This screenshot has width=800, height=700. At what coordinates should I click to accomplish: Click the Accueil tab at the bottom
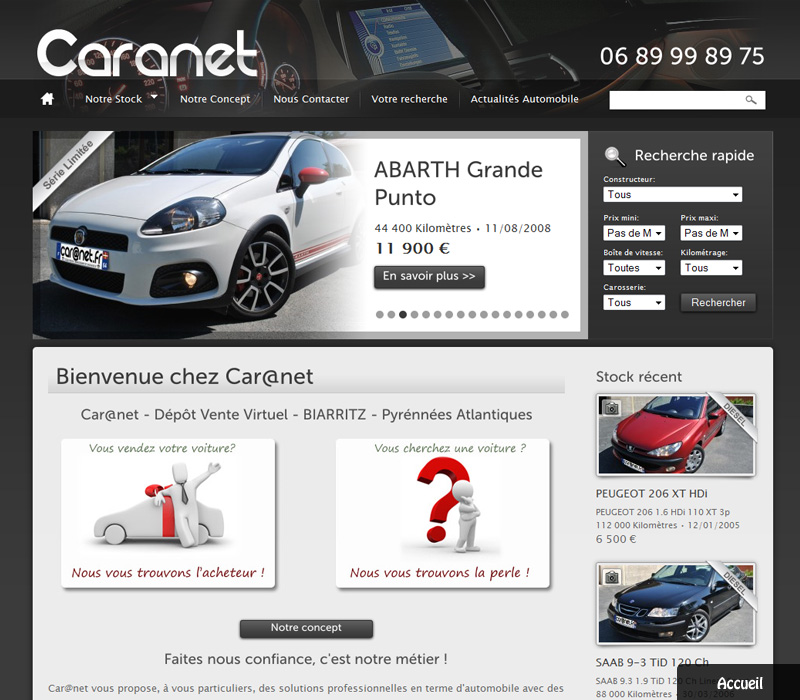click(739, 683)
